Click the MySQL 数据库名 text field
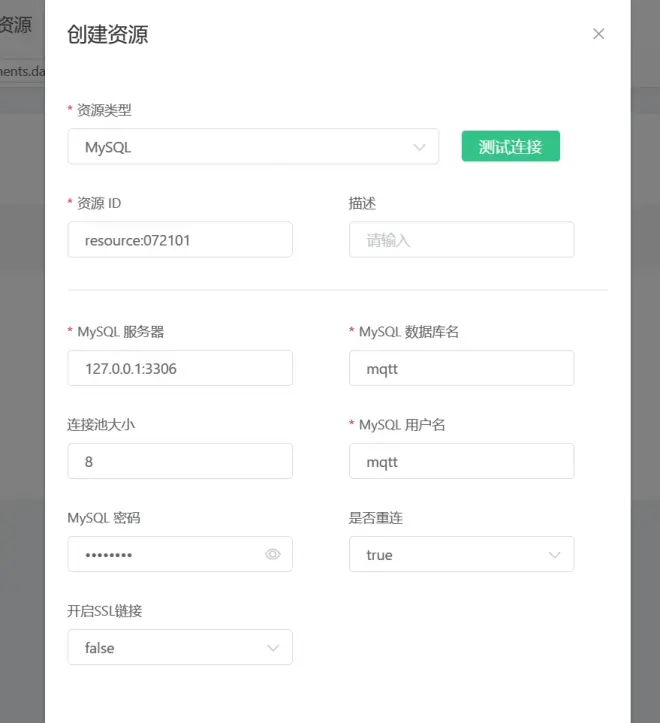 tap(461, 368)
